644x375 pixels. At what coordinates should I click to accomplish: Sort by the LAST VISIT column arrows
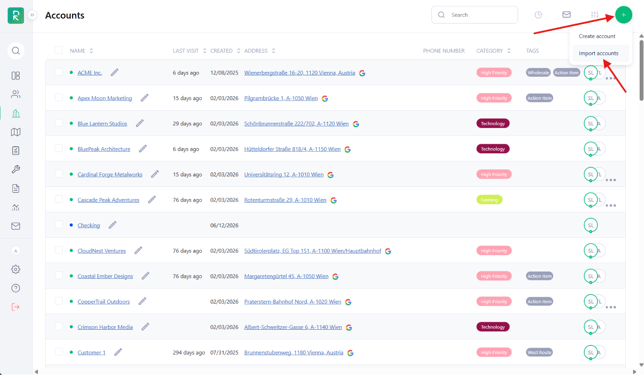(x=205, y=51)
